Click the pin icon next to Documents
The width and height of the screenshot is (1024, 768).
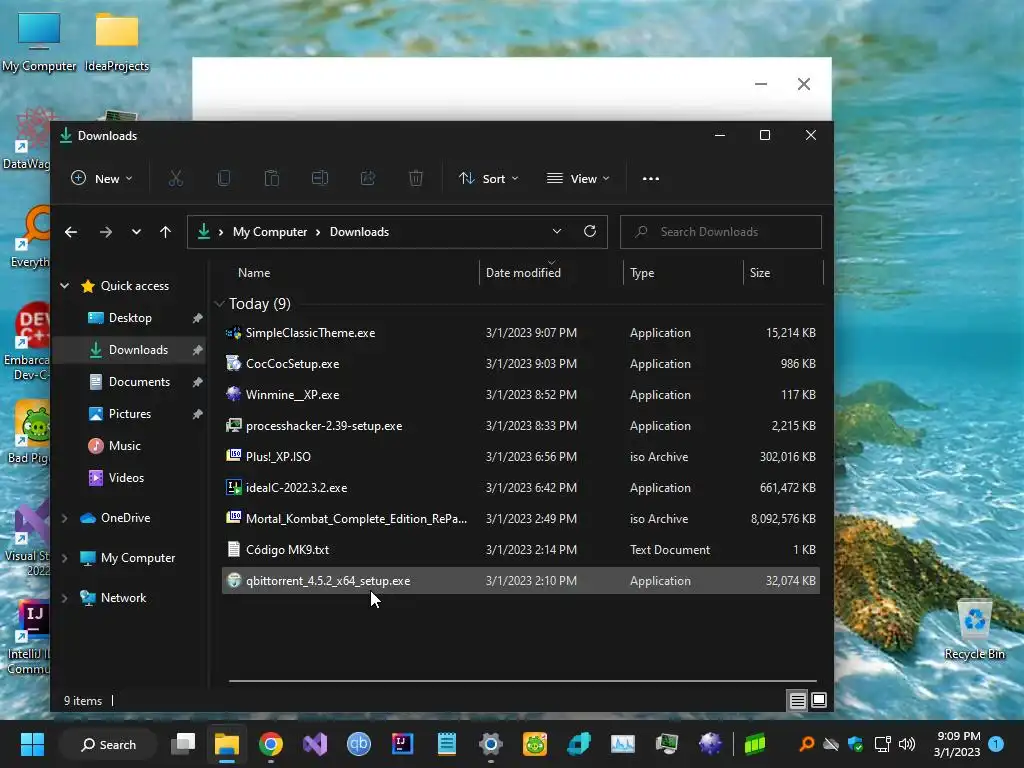(x=197, y=382)
